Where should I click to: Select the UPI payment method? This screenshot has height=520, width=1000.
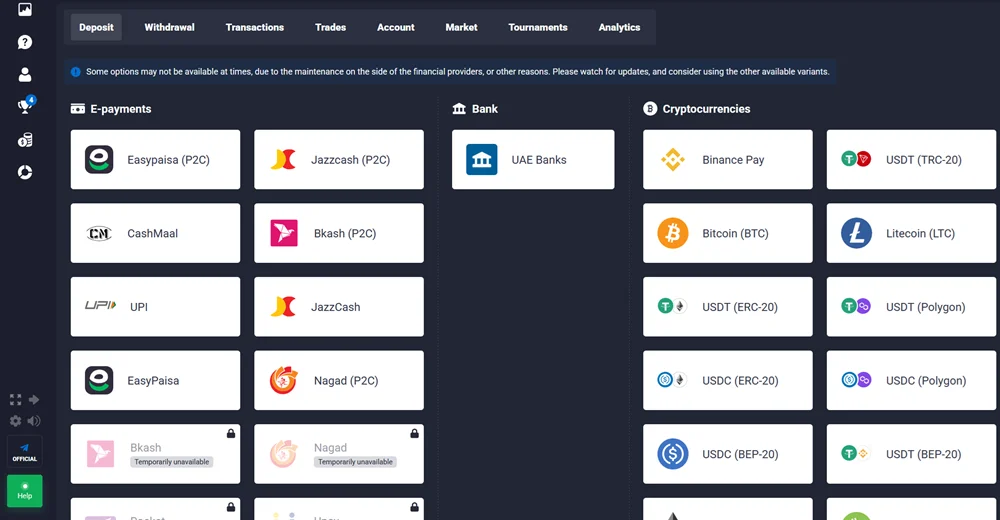point(156,307)
